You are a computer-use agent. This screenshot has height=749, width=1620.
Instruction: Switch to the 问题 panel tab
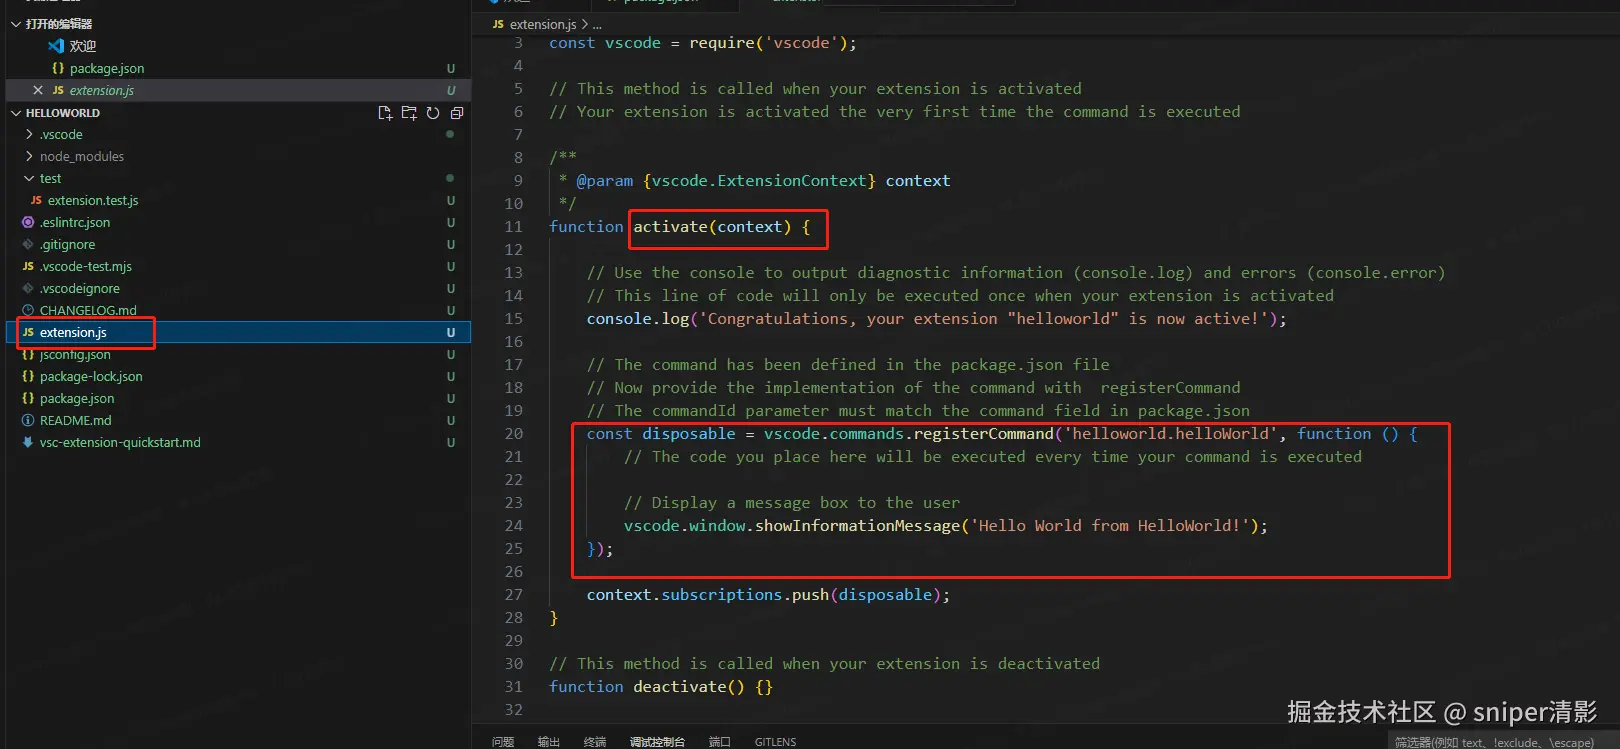tap(503, 742)
